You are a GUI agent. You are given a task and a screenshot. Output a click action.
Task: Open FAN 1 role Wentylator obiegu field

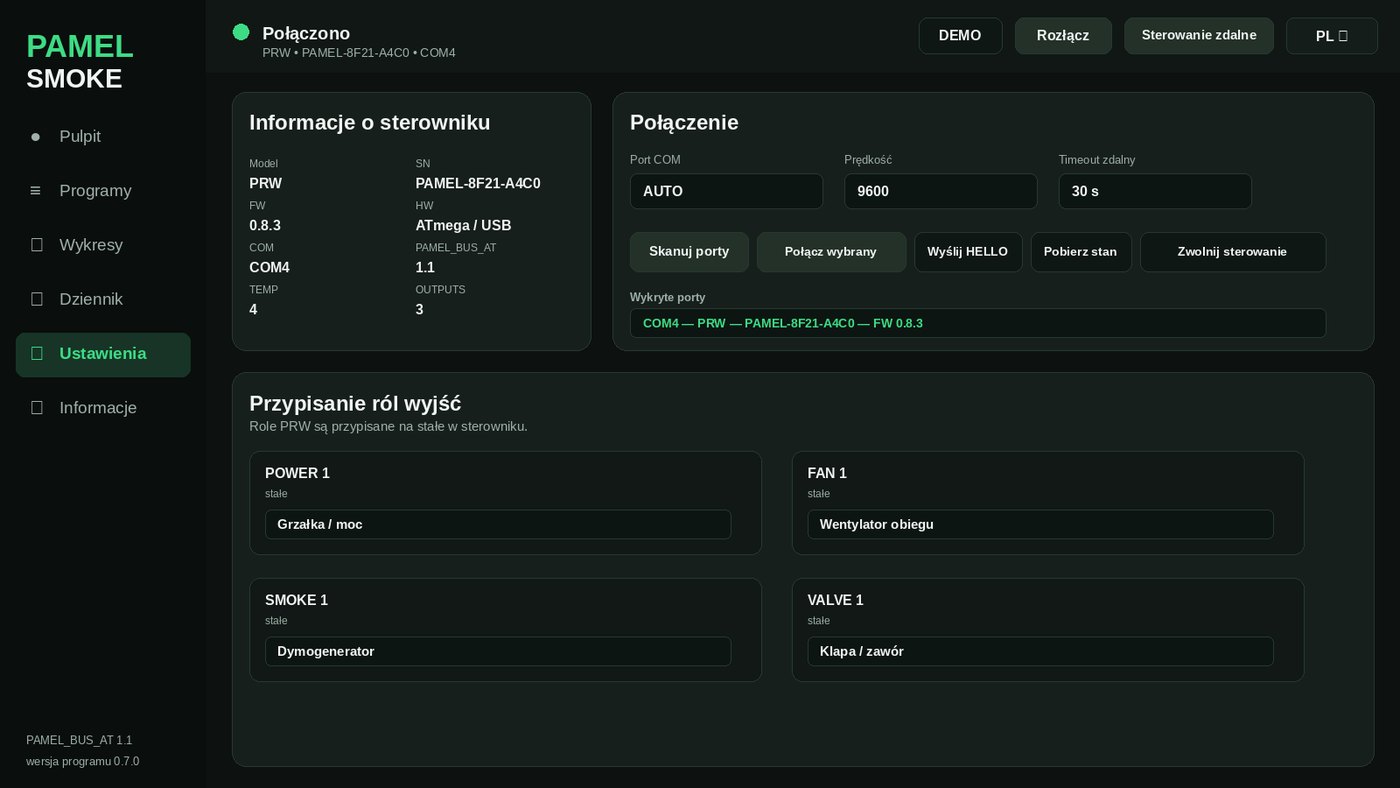click(1040, 524)
